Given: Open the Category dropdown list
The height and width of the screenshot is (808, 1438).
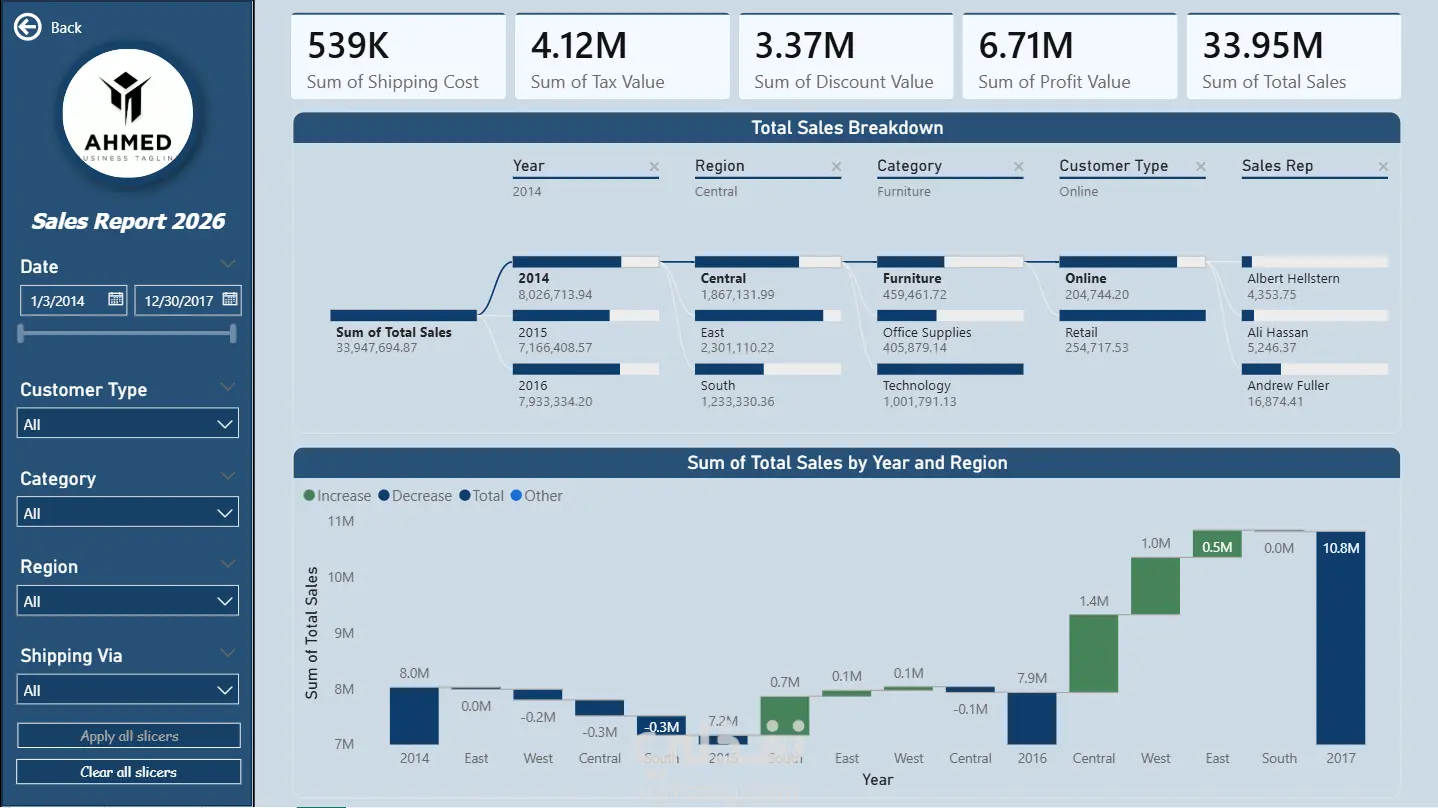Looking at the screenshot, I should [128, 513].
